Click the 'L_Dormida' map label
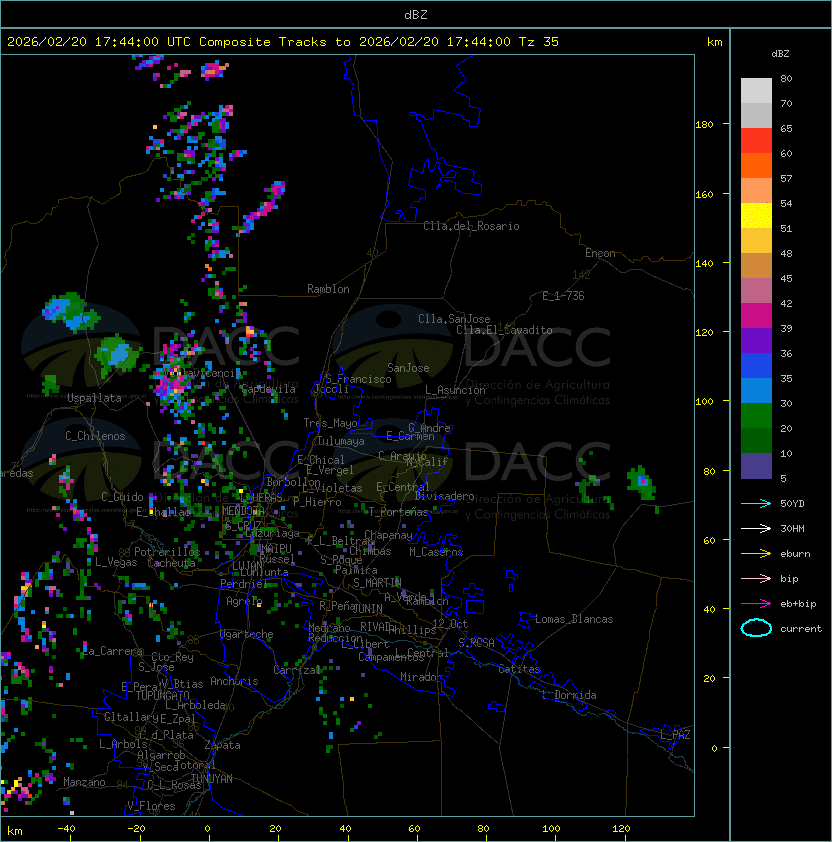 click(569, 695)
